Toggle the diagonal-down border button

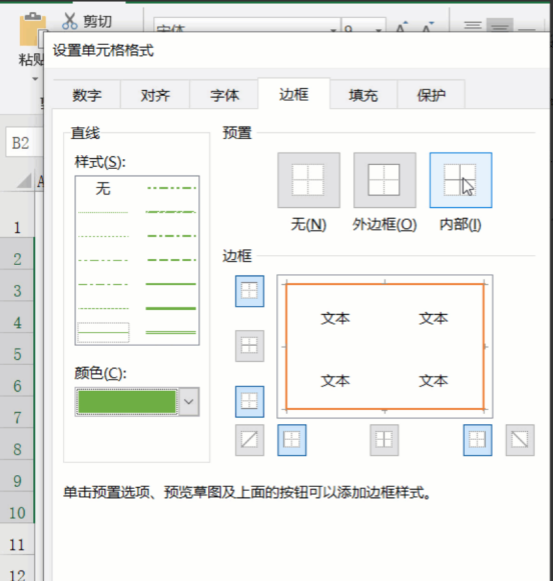click(520, 440)
